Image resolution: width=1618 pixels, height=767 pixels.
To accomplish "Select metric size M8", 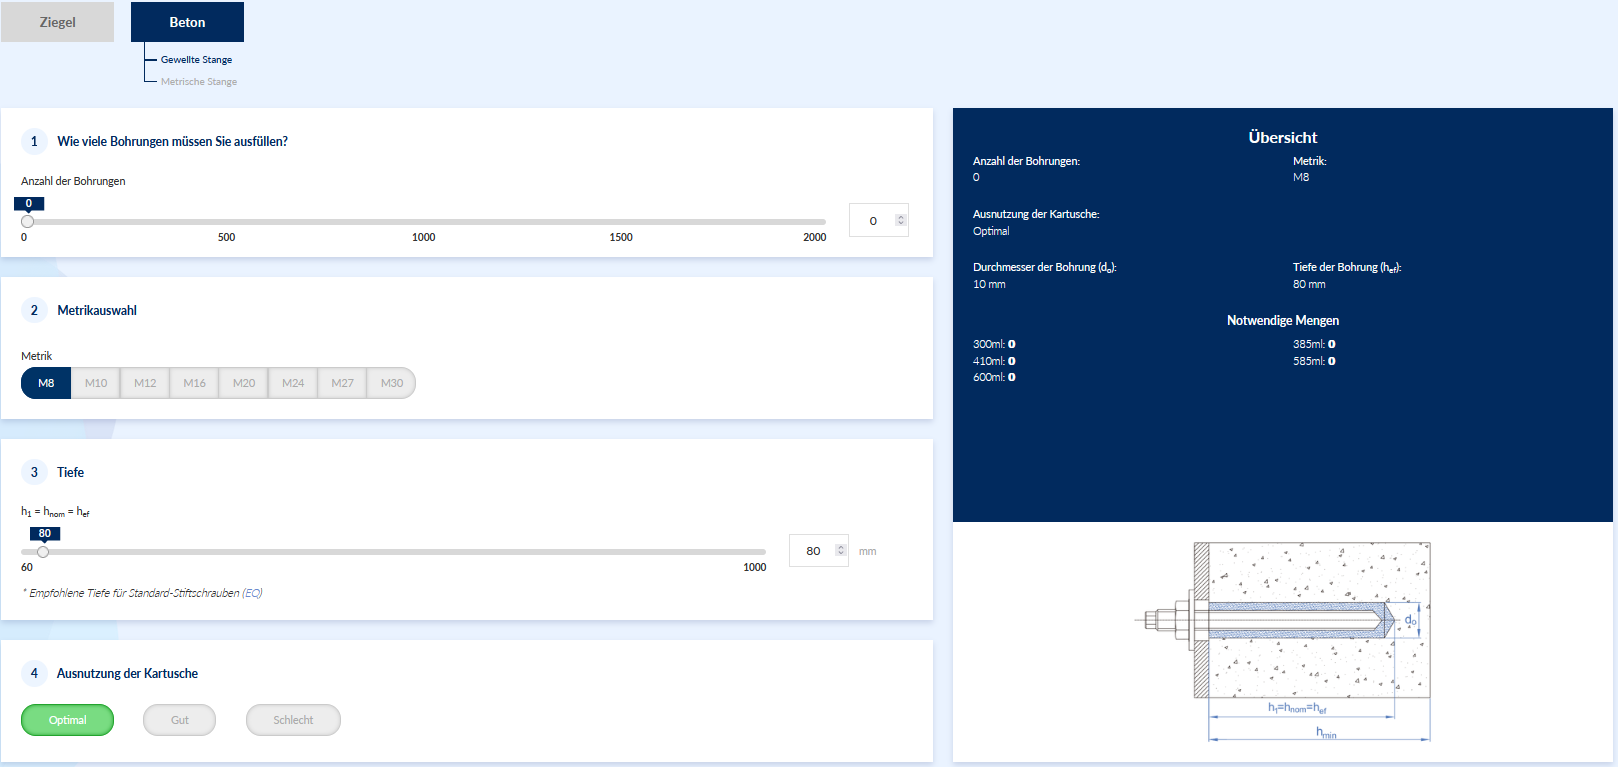I will tap(46, 383).
